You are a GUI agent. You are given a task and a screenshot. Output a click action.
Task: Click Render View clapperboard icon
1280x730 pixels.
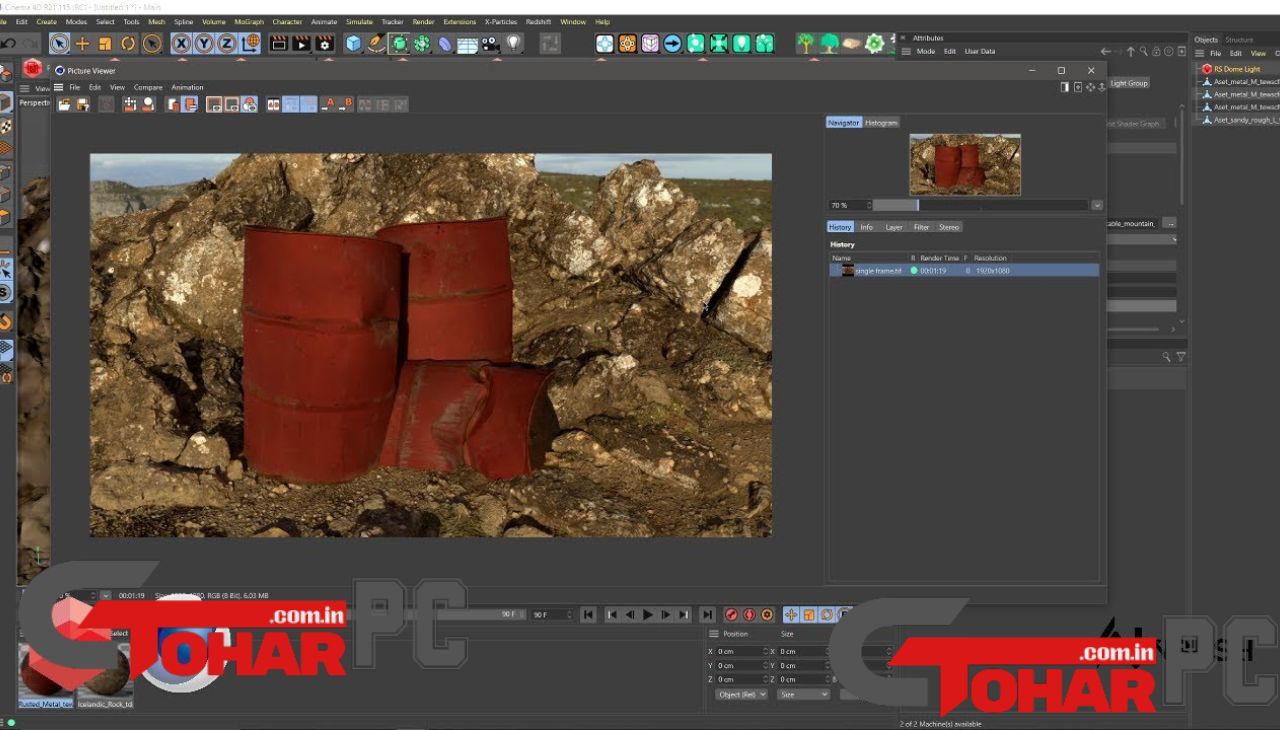tap(279, 43)
